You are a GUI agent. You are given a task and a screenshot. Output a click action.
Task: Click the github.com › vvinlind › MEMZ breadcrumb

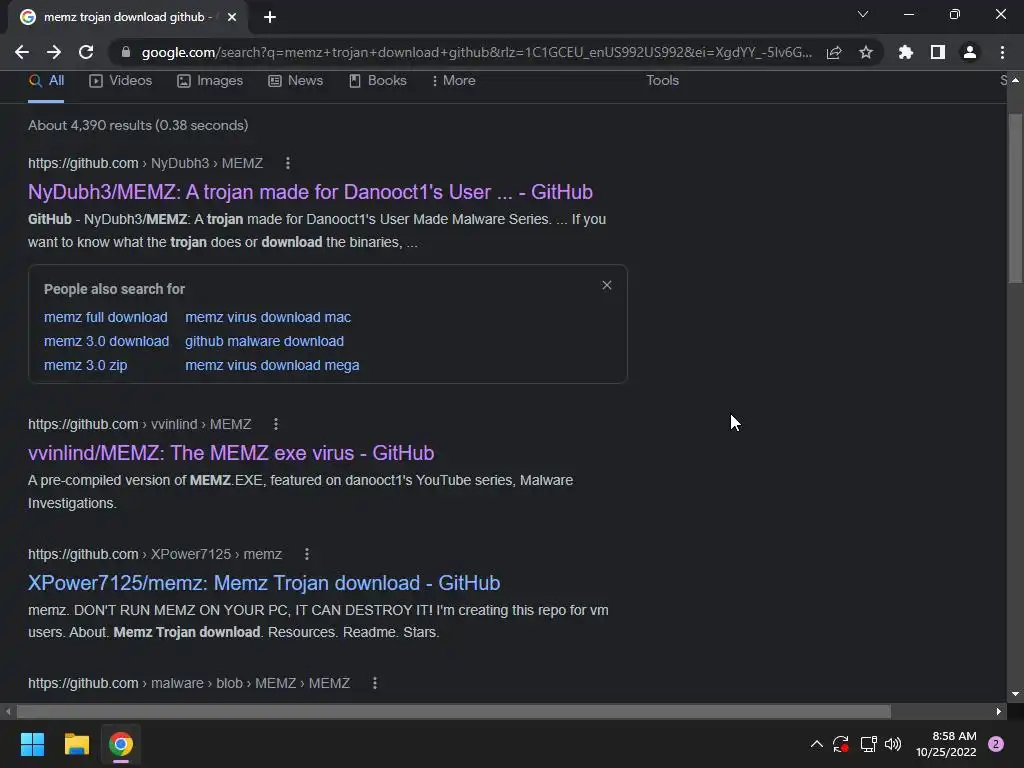[x=139, y=424]
